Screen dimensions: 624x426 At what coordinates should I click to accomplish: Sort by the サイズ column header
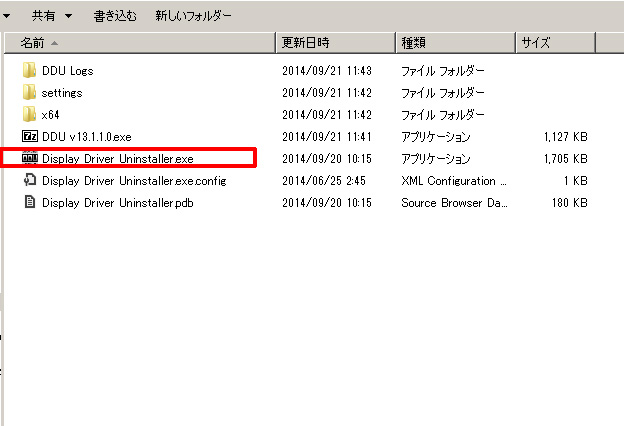(556, 43)
